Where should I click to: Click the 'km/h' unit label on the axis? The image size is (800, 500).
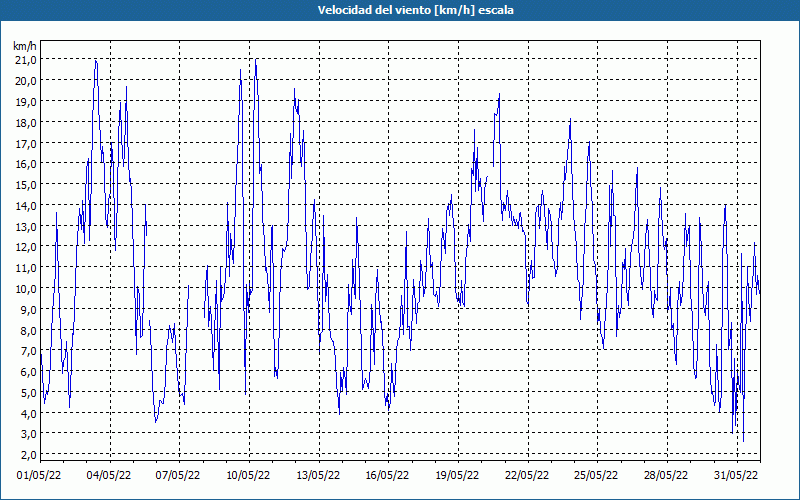(25, 46)
